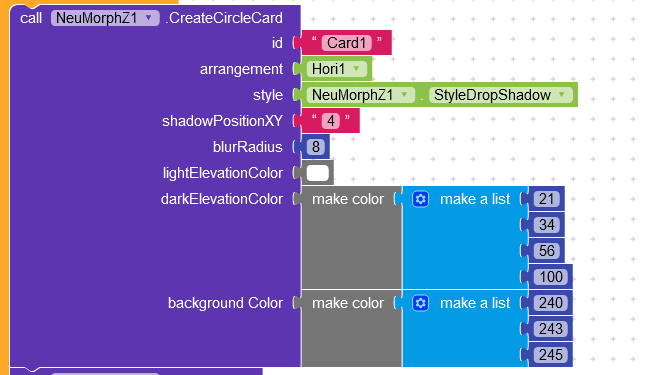The width and height of the screenshot is (645, 375).
Task: Edit the number 243 in list
Action: click(550, 329)
